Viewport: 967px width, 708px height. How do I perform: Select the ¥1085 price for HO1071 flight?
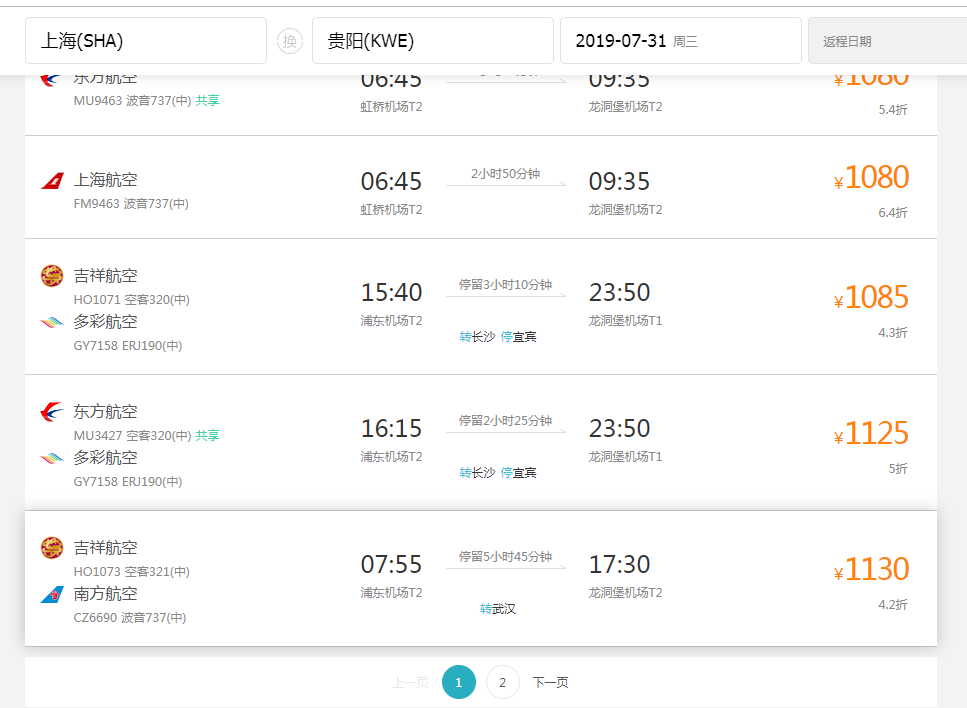871,297
